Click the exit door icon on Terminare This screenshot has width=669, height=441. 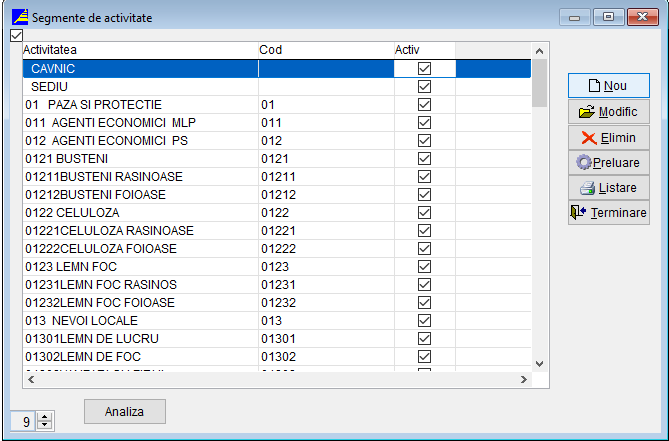[577, 213]
